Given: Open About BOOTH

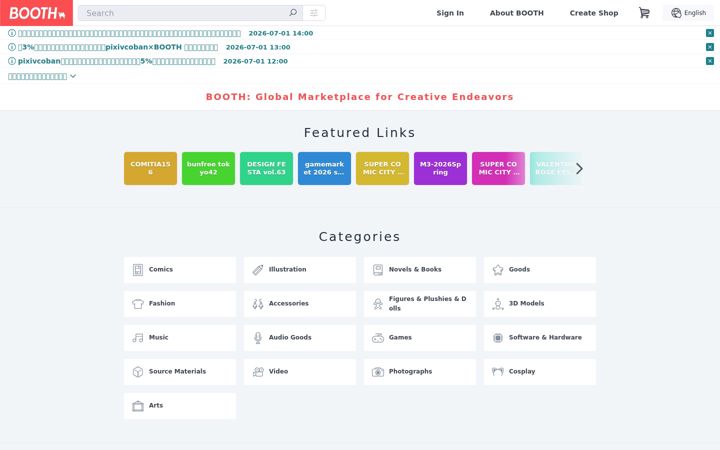Looking at the screenshot, I should 517,13.
